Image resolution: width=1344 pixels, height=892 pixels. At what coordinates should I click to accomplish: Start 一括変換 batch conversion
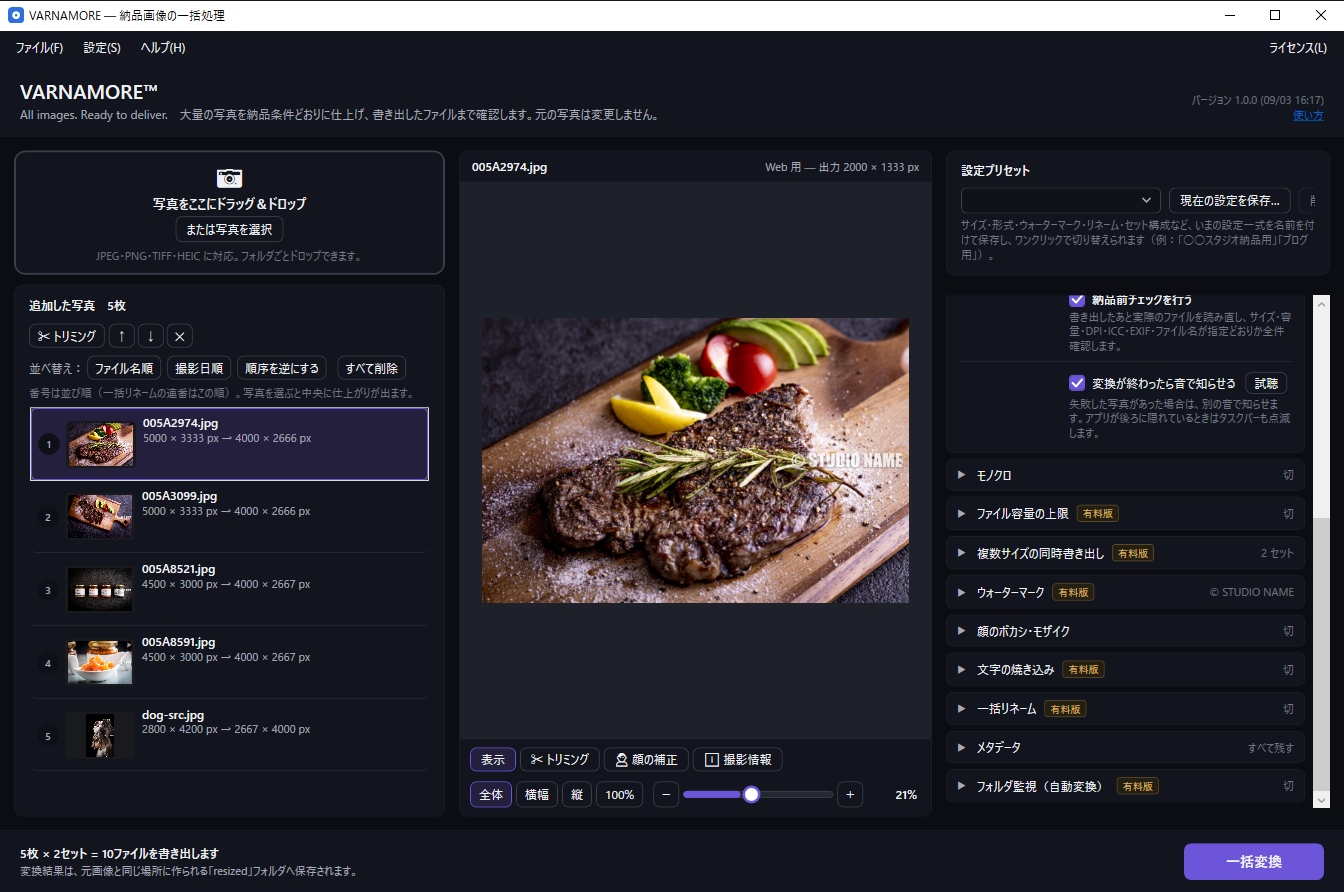coord(1254,862)
